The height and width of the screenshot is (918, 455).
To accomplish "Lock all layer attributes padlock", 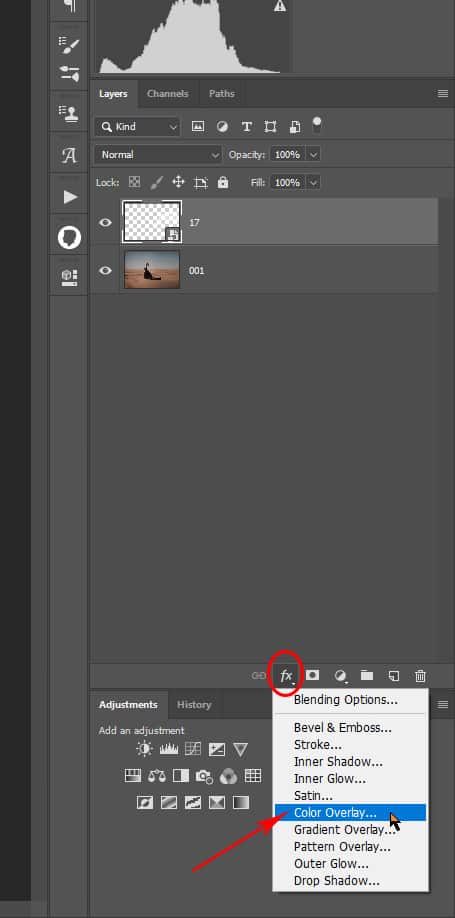I will tap(223, 182).
